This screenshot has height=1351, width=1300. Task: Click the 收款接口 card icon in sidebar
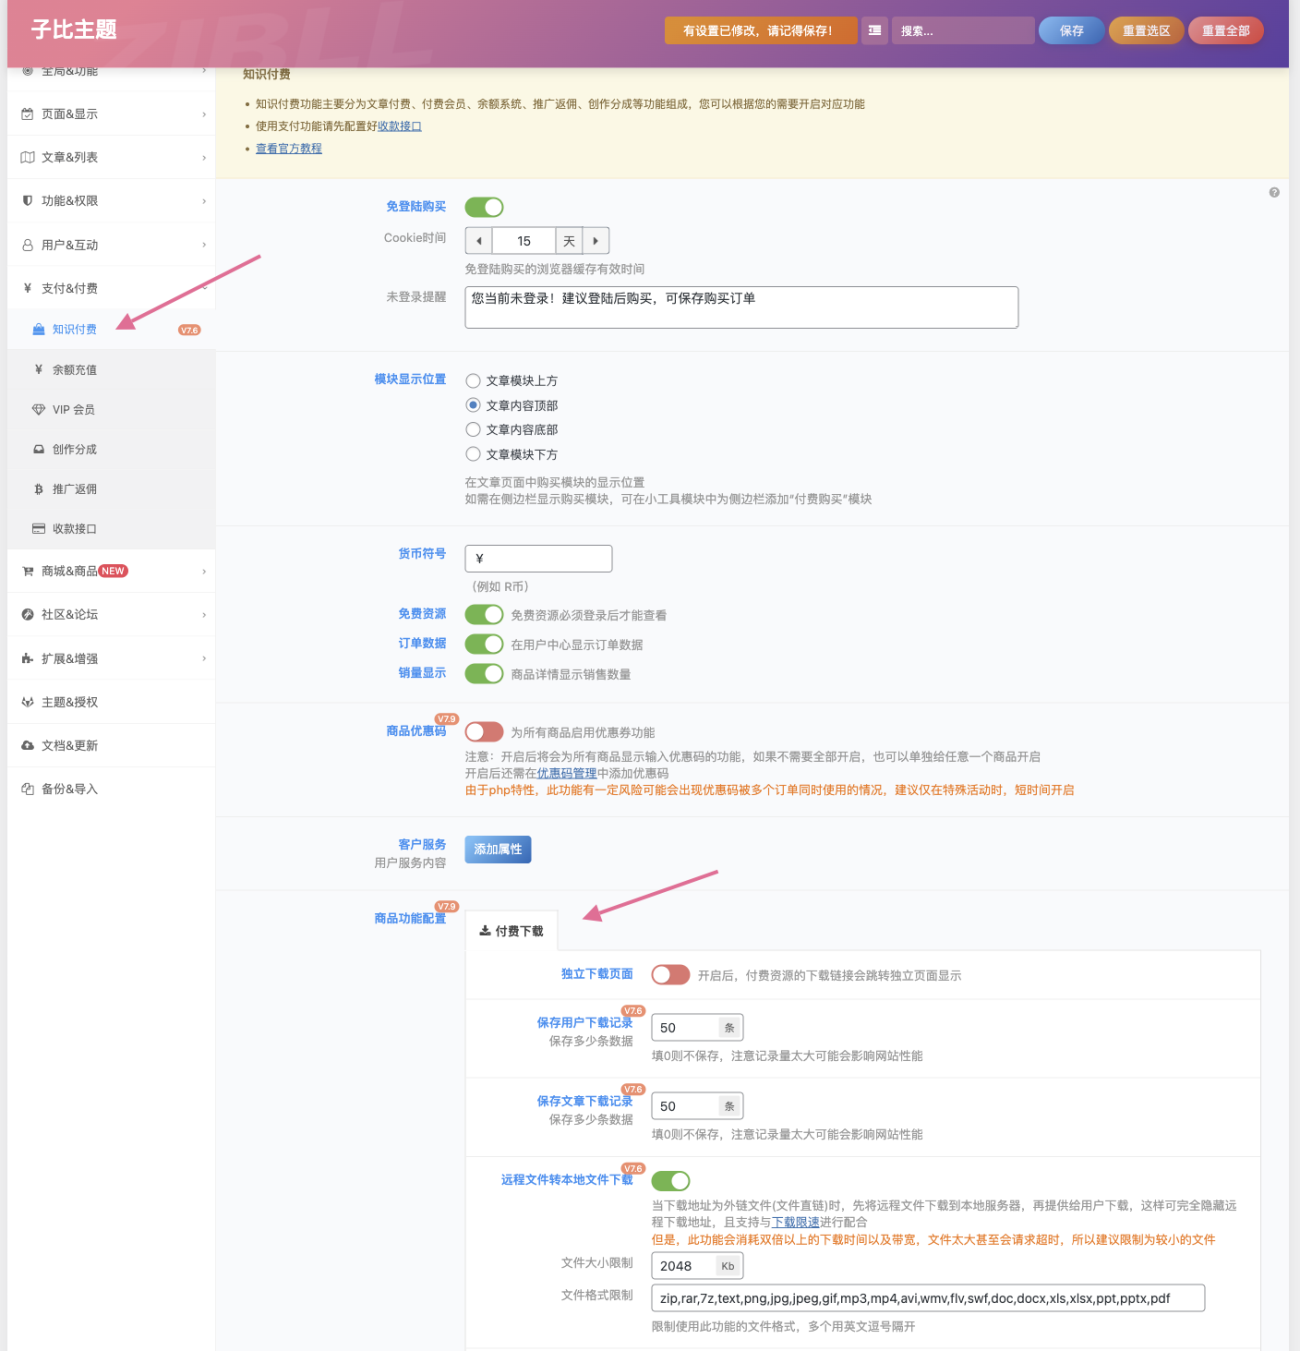pos(38,528)
